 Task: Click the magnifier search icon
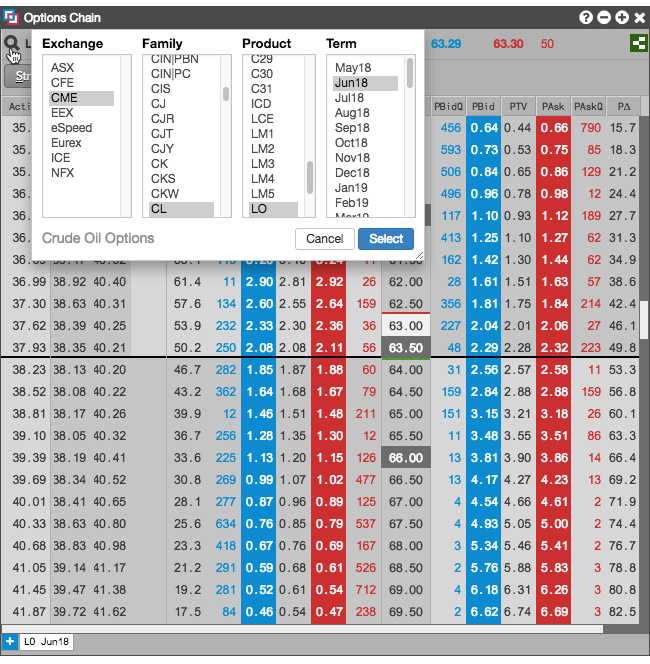pos(11,43)
